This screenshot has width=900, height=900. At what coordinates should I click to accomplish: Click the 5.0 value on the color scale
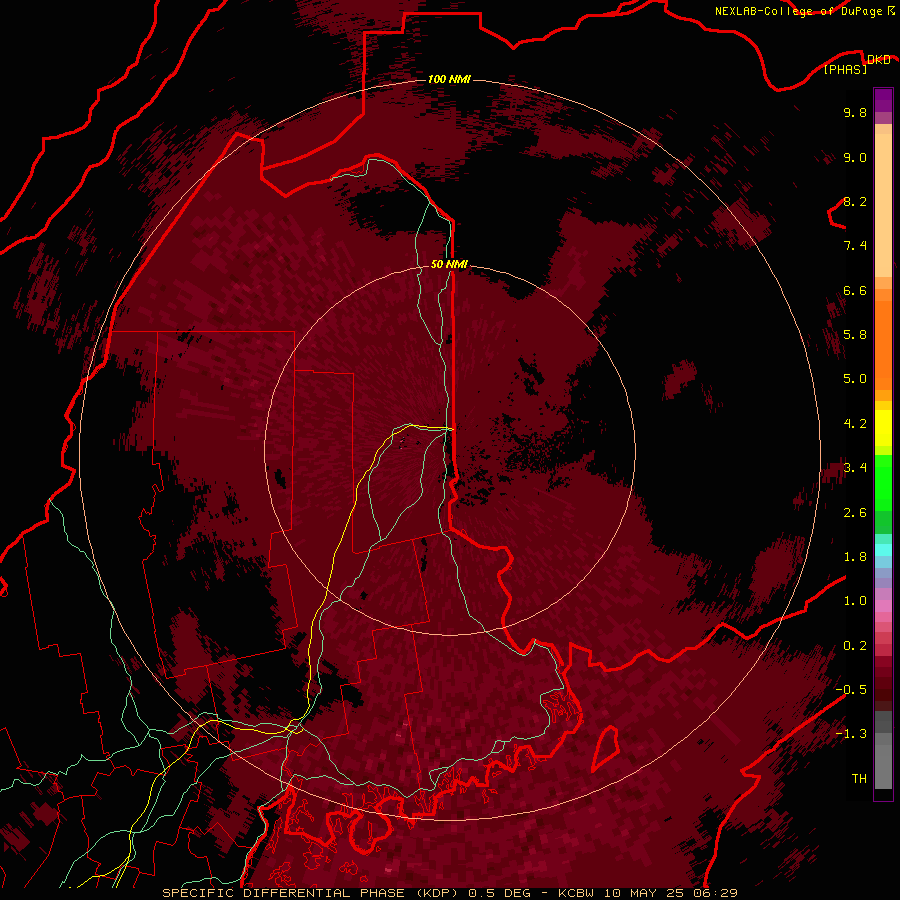(855, 379)
